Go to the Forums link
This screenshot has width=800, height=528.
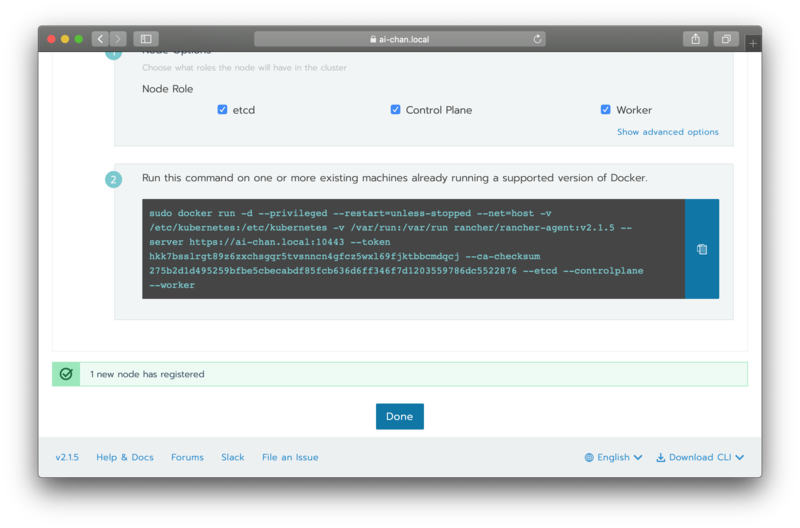coord(187,457)
